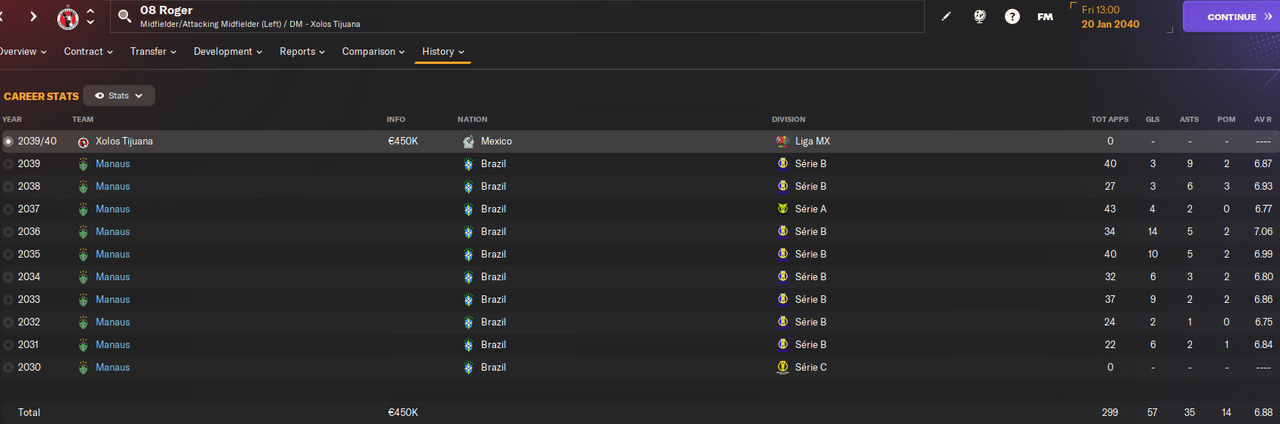
Task: Open the FM menu icon
Action: pos(1045,17)
